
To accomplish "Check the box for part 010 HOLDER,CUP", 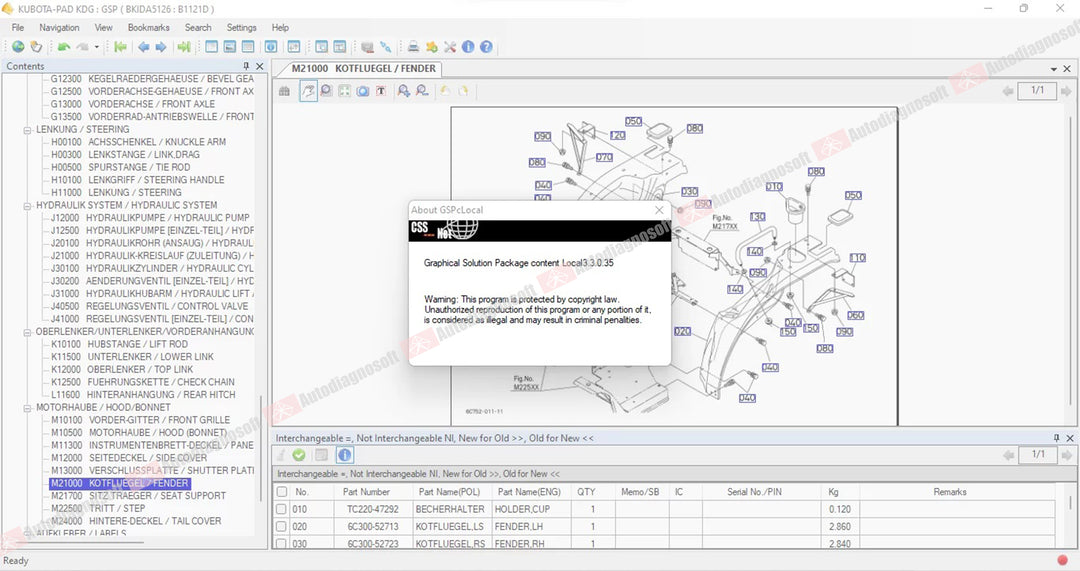I will click(x=282, y=509).
